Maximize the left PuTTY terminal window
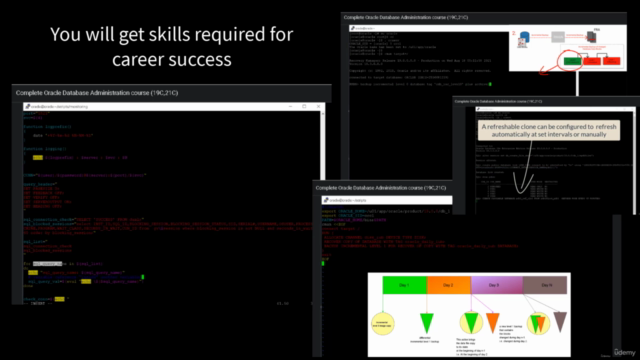This screenshot has height=360, width=640. click(304, 107)
